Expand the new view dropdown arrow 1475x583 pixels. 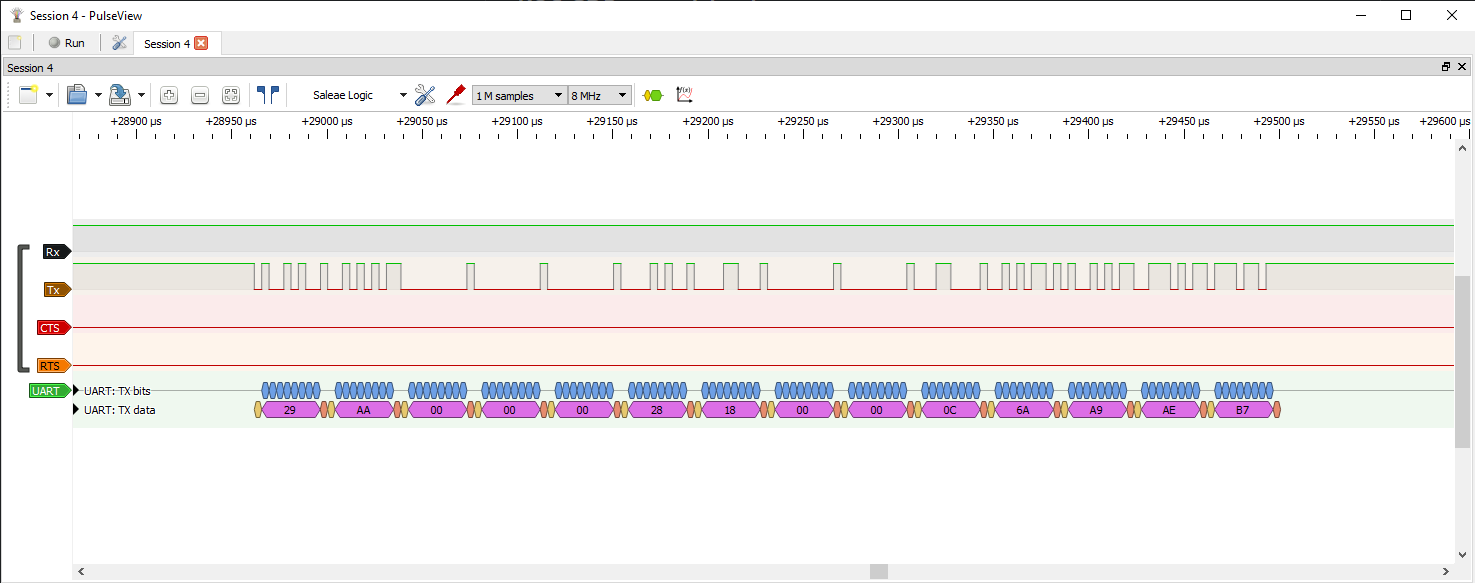(x=49, y=95)
